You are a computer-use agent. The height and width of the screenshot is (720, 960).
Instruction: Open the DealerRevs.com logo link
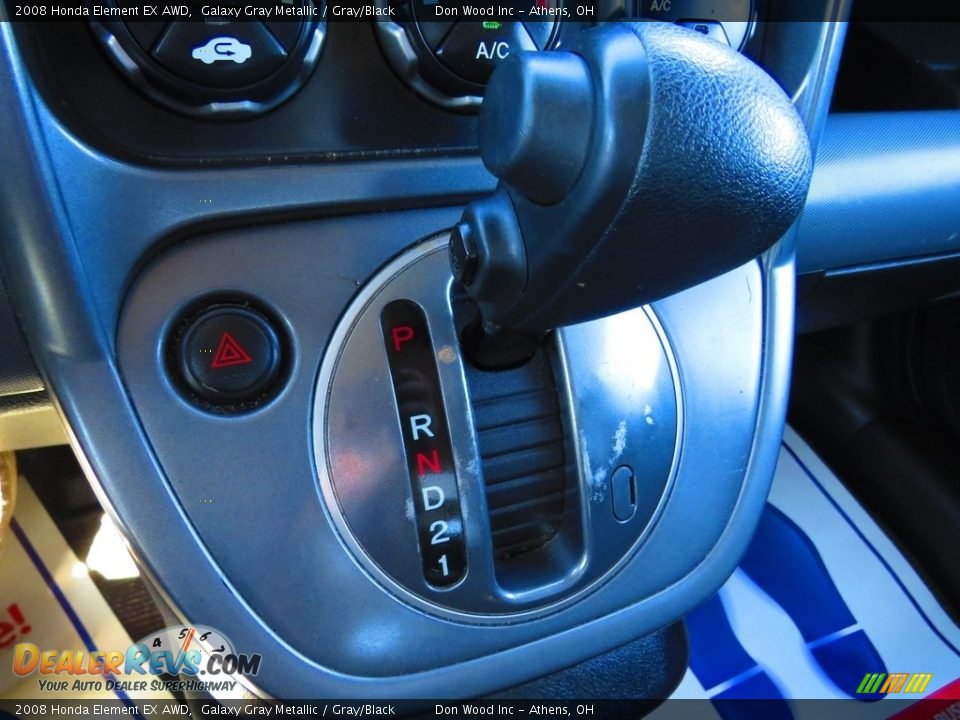point(135,661)
